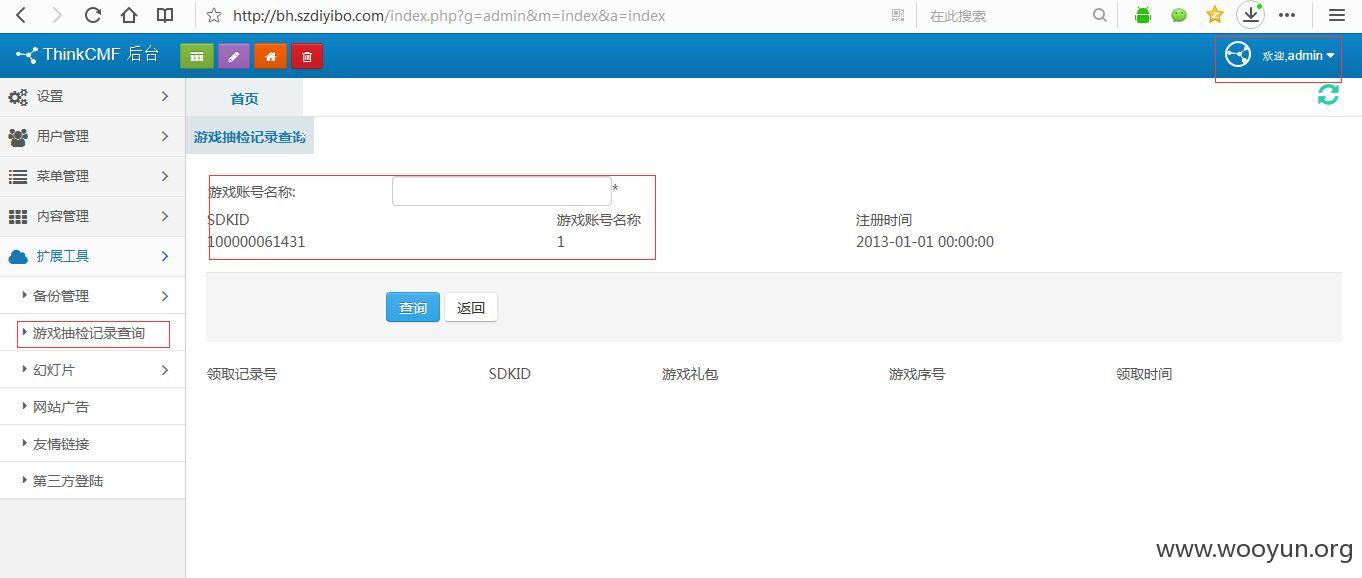The width and height of the screenshot is (1362, 578).
Task: Click the orange home toolbar icon
Action: [270, 56]
